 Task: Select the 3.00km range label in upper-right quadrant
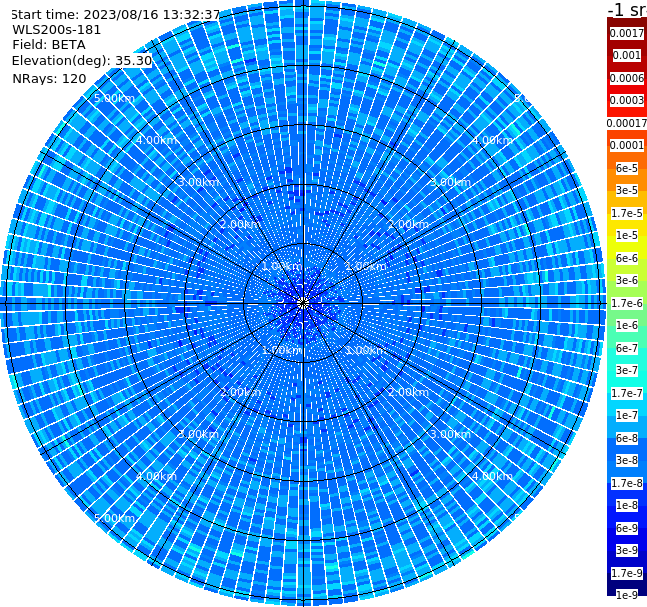click(x=450, y=182)
